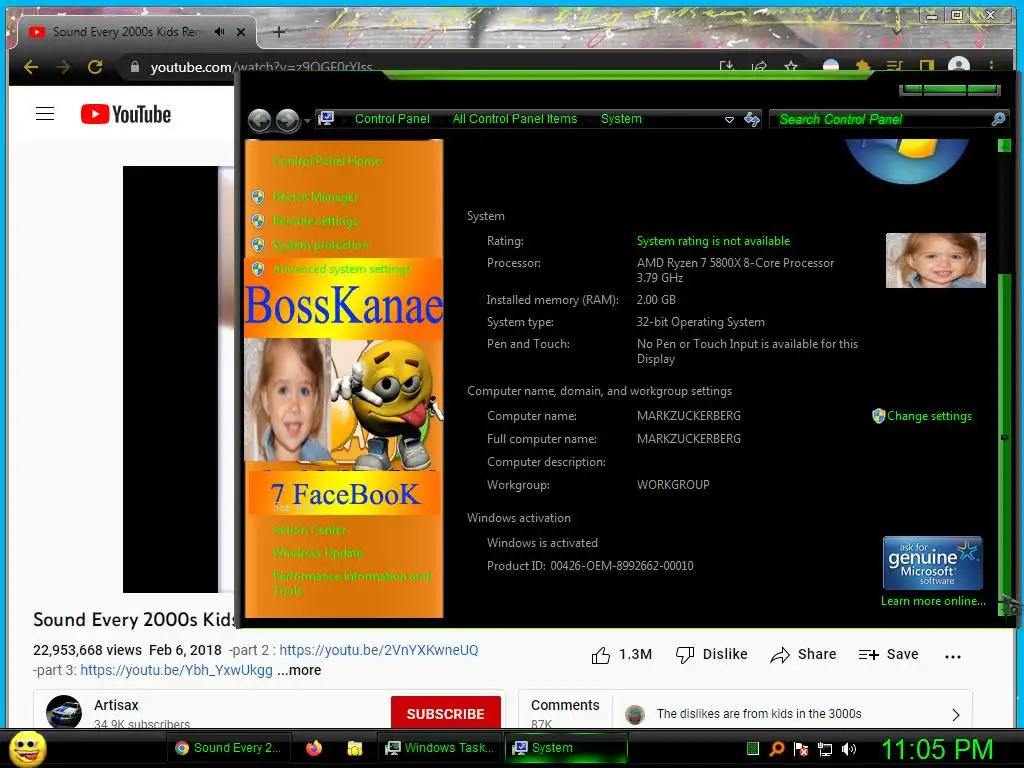Open more actions ellipsis under video
Viewport: 1024px width, 768px height.
point(953,656)
